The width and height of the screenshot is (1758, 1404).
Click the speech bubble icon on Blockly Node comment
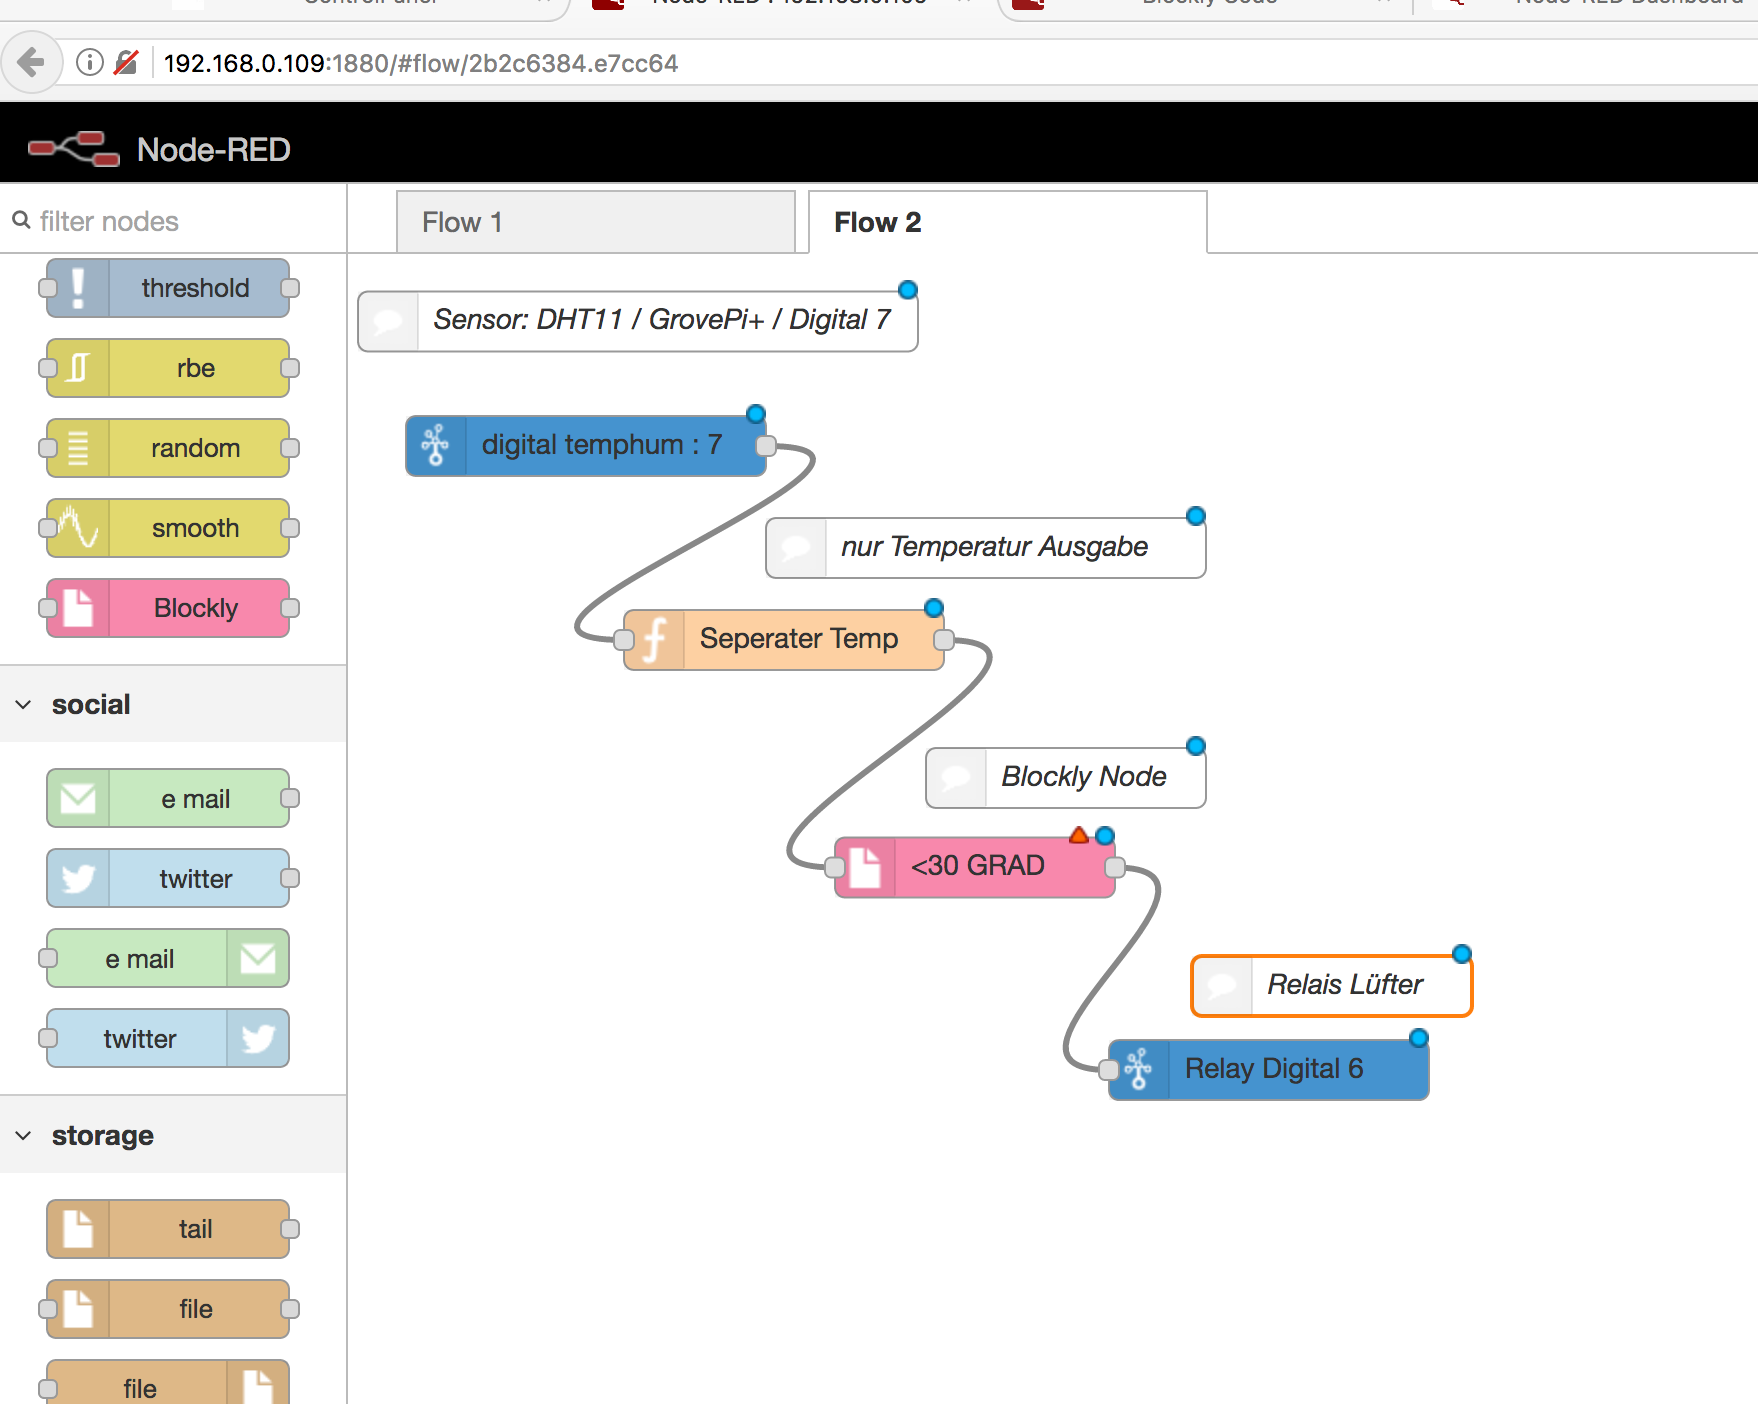[x=956, y=778]
